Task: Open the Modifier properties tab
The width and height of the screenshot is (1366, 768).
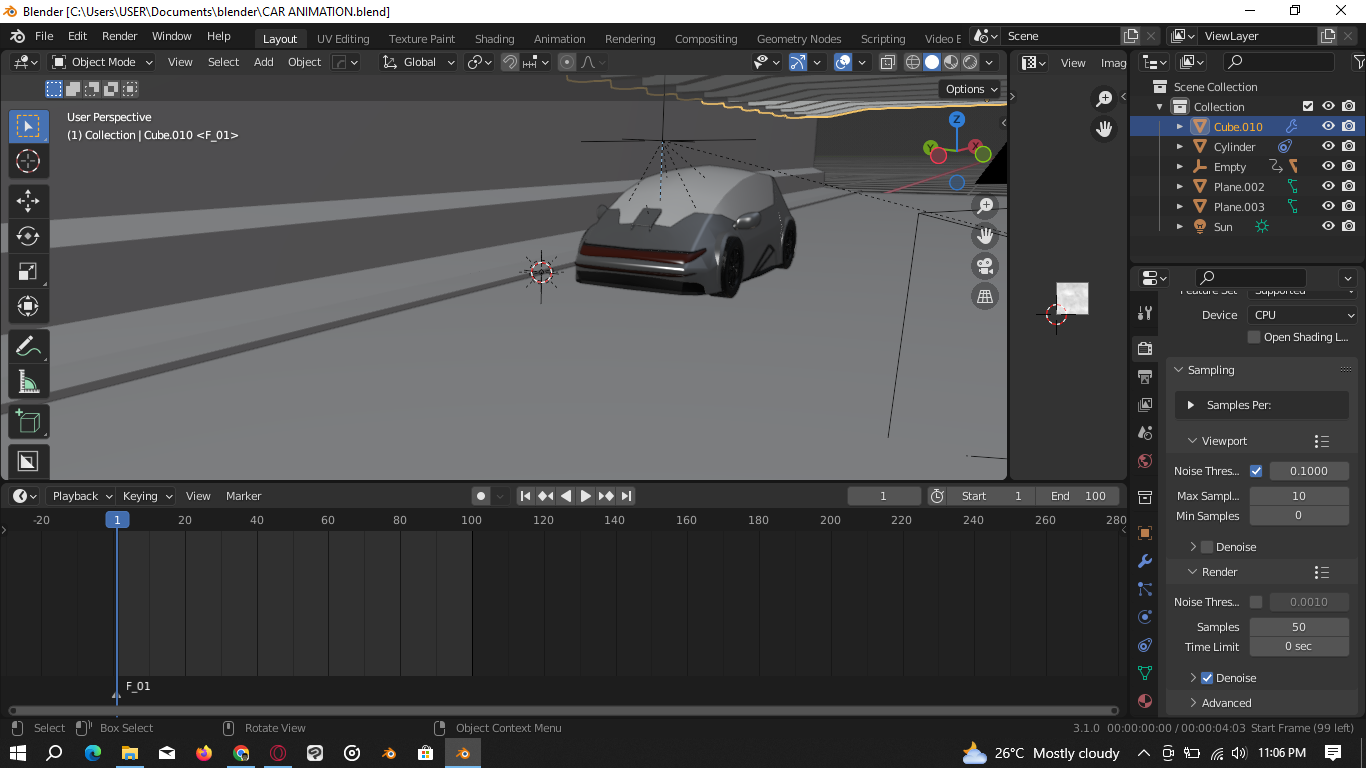Action: click(x=1145, y=561)
